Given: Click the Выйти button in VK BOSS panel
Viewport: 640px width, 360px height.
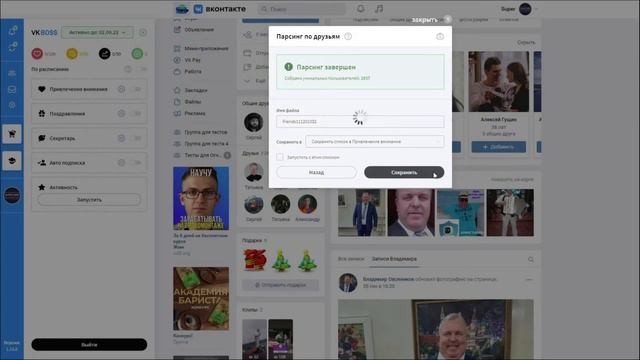Looking at the screenshot, I should pyautogui.click(x=89, y=344).
